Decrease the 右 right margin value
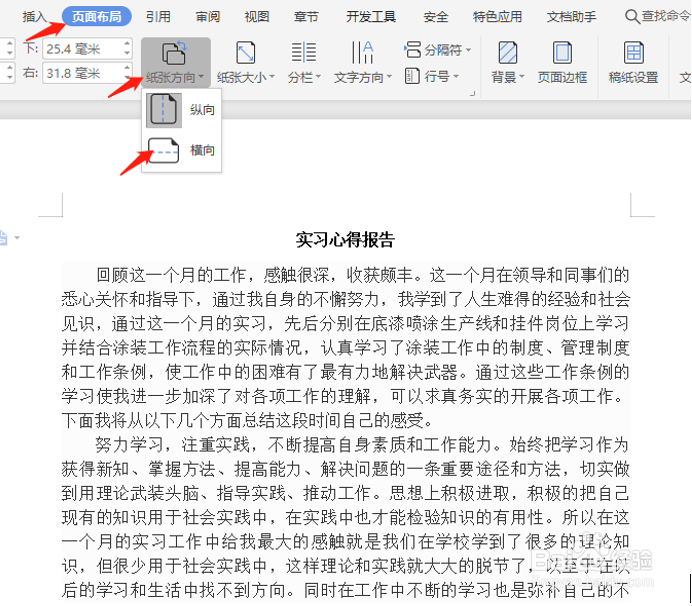The height and width of the screenshot is (606, 692). click(127, 79)
